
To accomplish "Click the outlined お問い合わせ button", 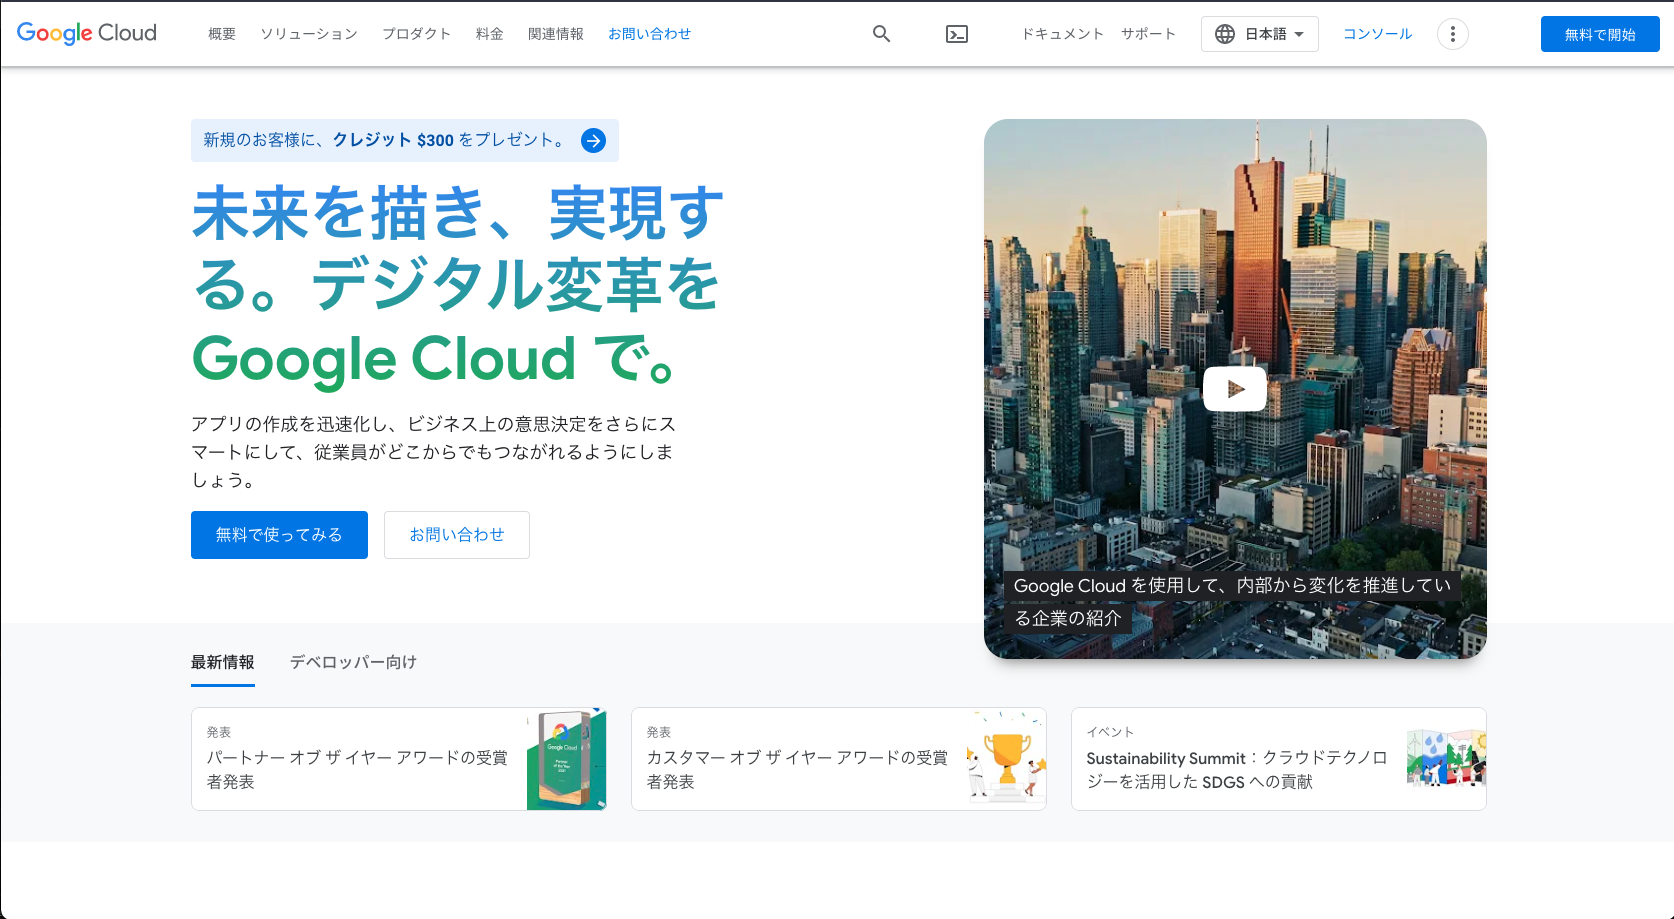I will 457,535.
